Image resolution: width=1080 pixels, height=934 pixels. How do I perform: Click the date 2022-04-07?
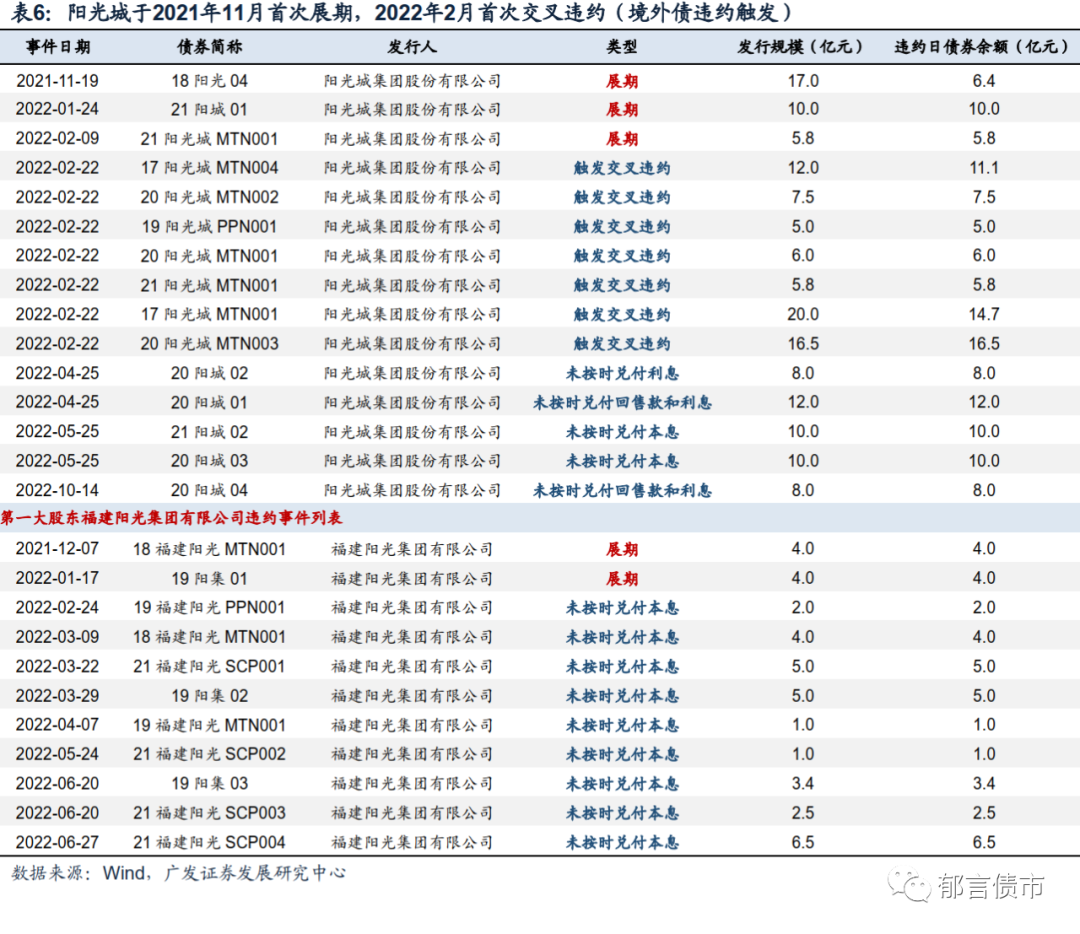(57, 725)
